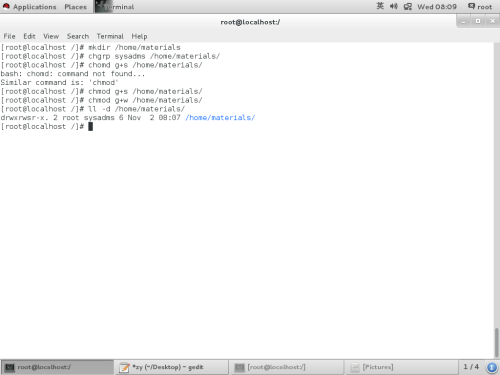Screen dimensions: 500x375
Task: Close the terminal window
Action: pyautogui.click(x=493, y=21)
